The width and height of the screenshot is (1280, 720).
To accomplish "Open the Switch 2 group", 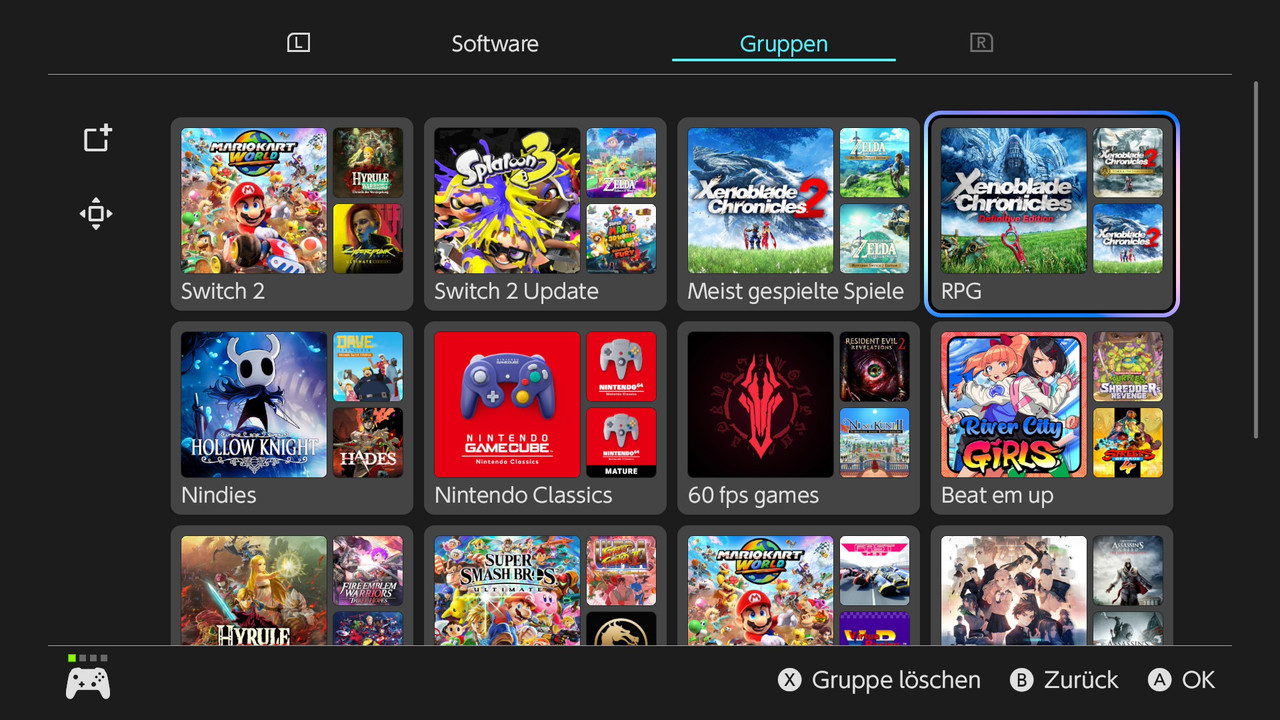I will (292, 214).
